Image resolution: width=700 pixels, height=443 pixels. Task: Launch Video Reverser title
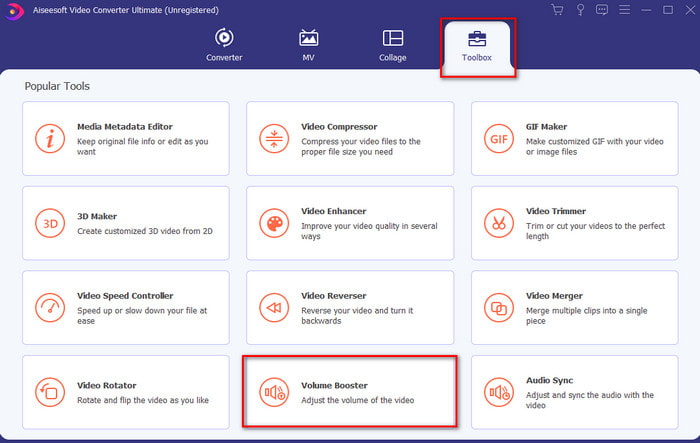[x=333, y=296]
